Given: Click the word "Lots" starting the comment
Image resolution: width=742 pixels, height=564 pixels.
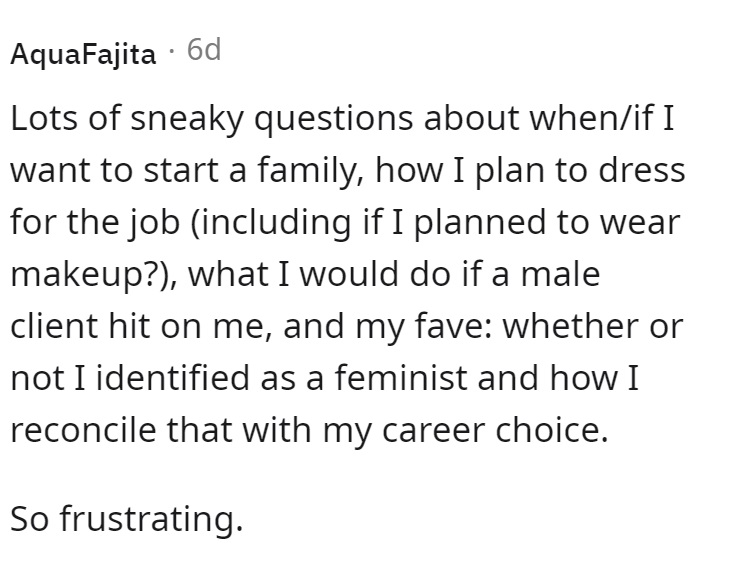Looking at the screenshot, I should 44,118.
